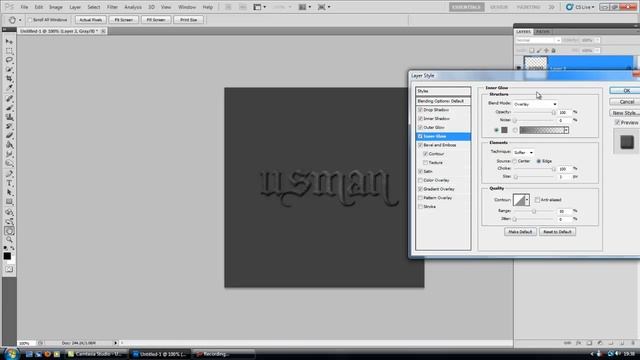Select the Rectangular Marquee tool
This screenshot has width=640, height=360.
tap(9, 51)
